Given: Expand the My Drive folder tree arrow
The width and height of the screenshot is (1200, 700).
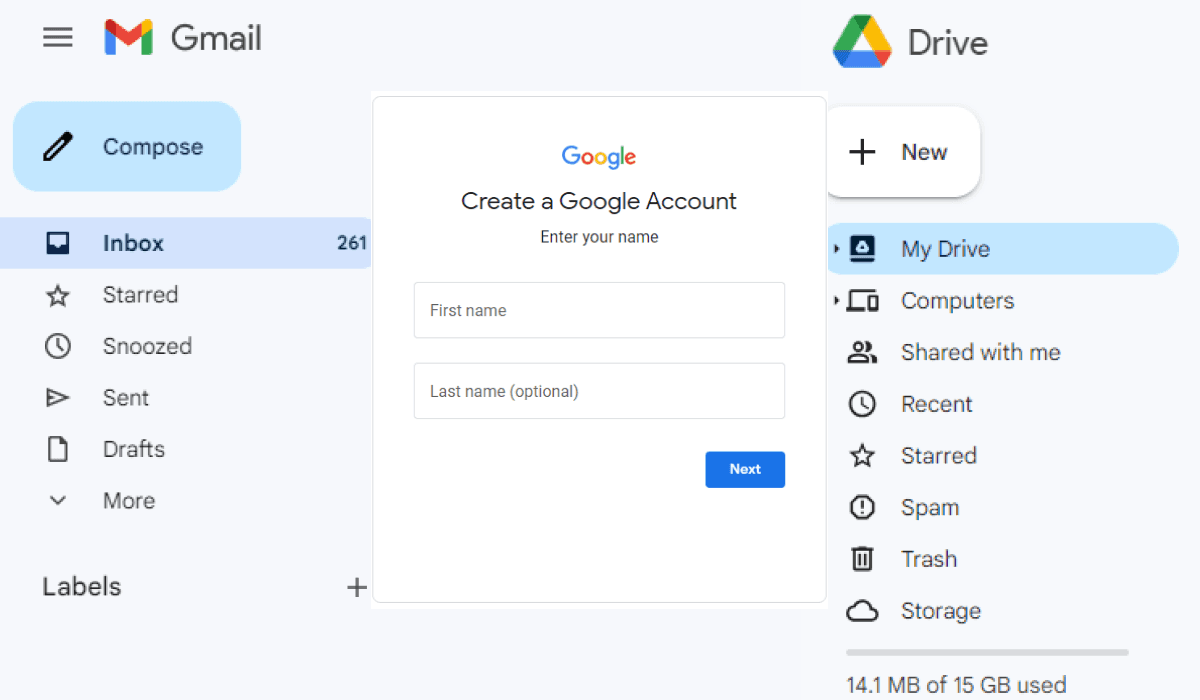Looking at the screenshot, I should tap(836, 249).
